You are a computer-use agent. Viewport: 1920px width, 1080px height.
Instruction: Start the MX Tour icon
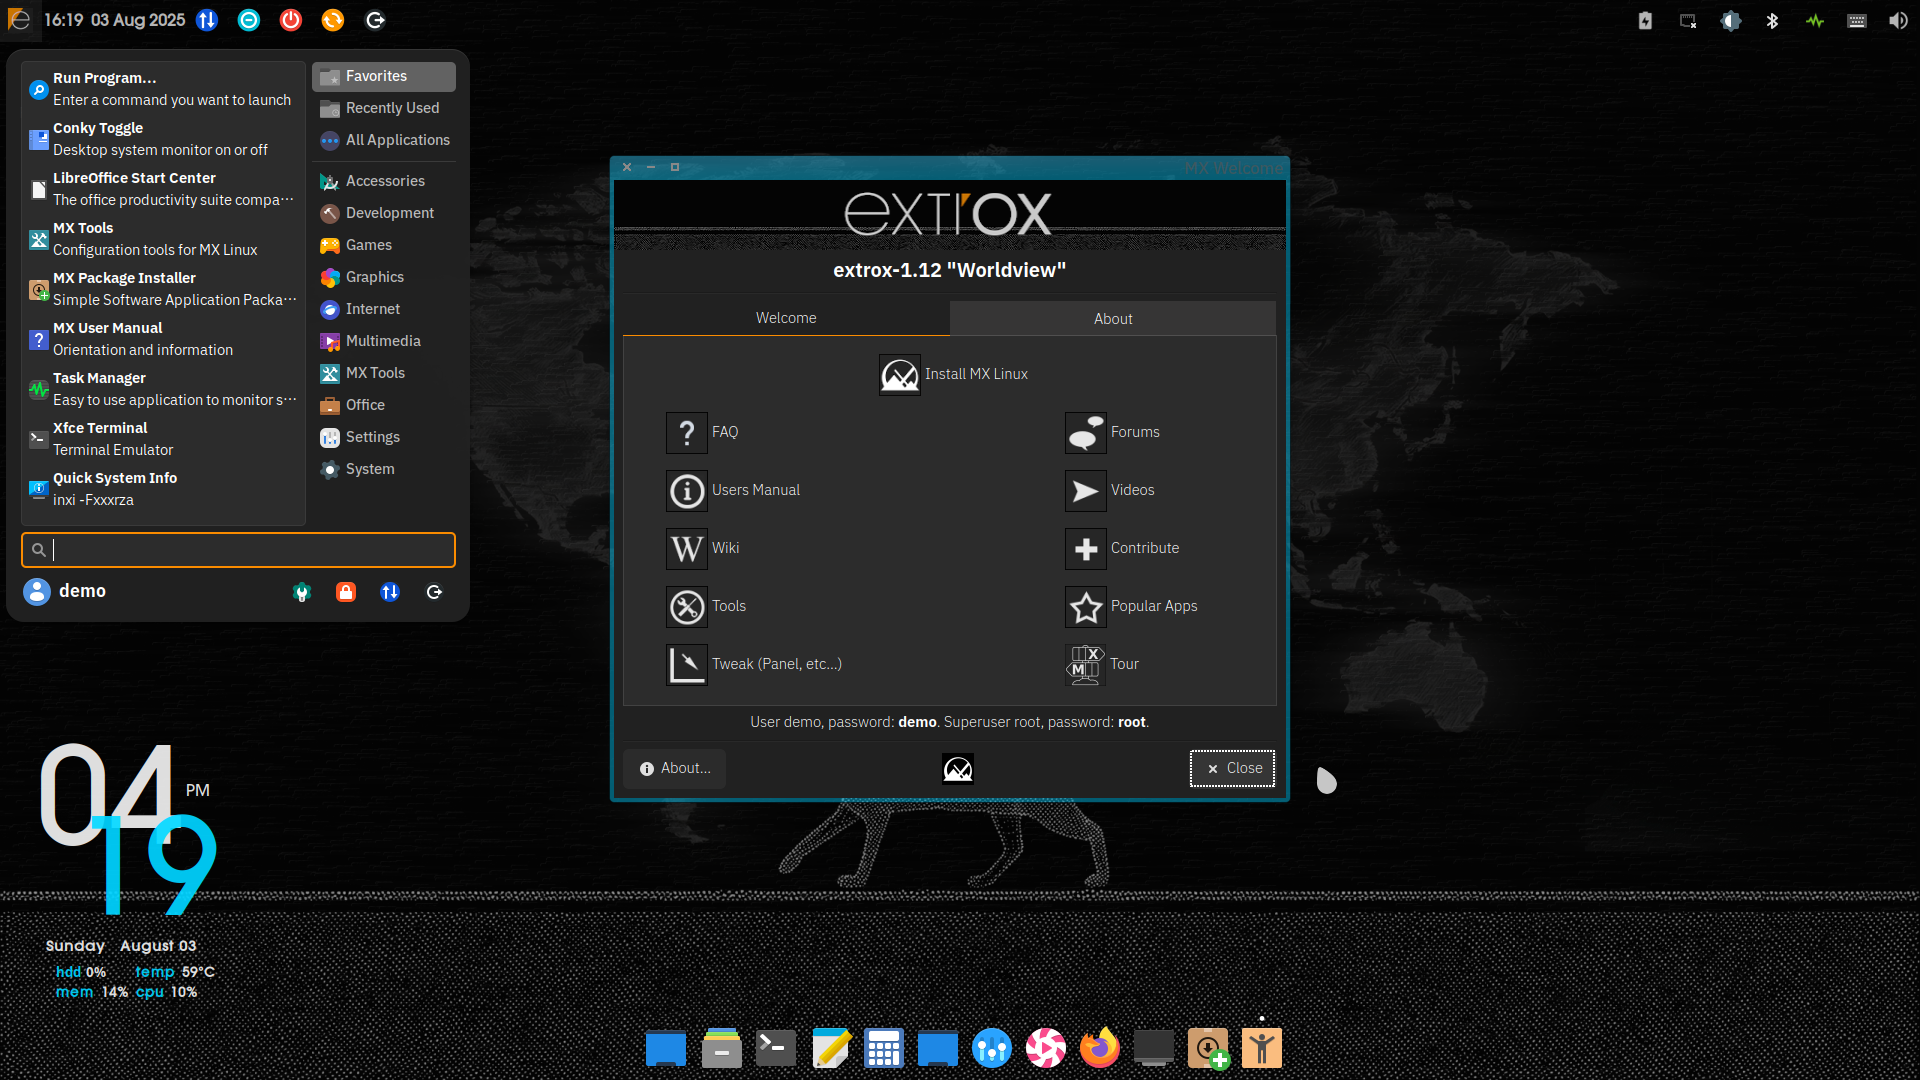(1086, 665)
